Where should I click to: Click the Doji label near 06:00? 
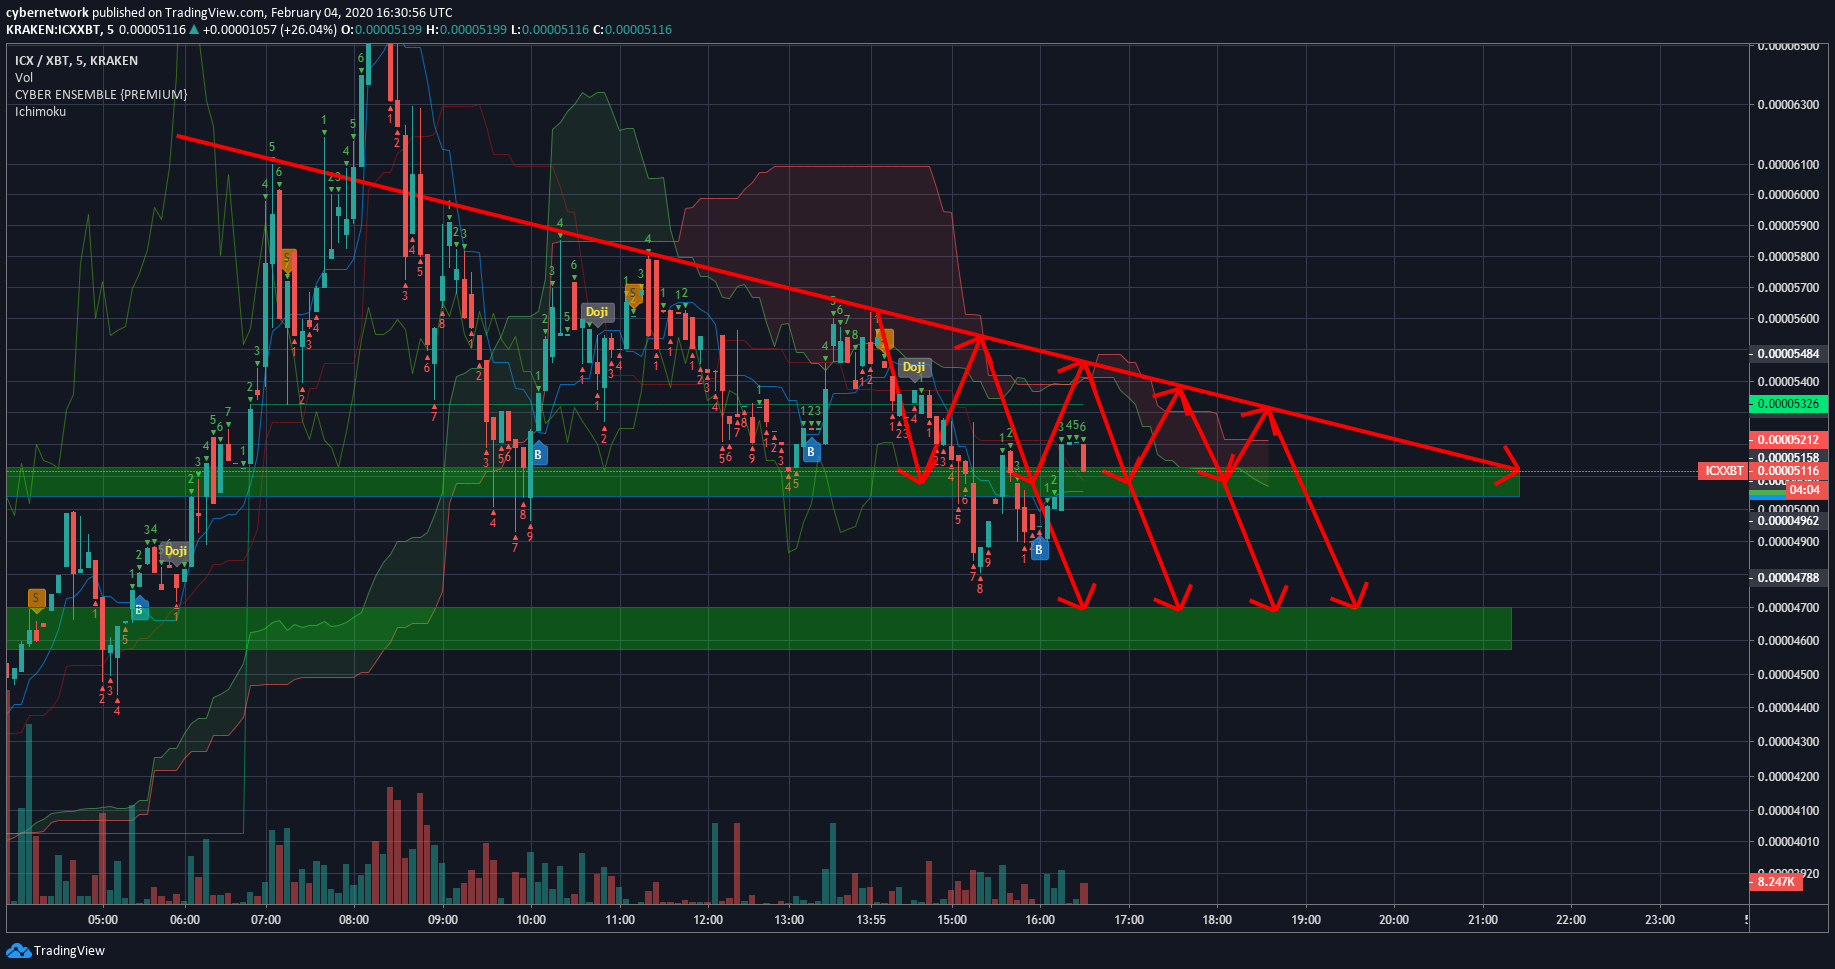coord(176,551)
